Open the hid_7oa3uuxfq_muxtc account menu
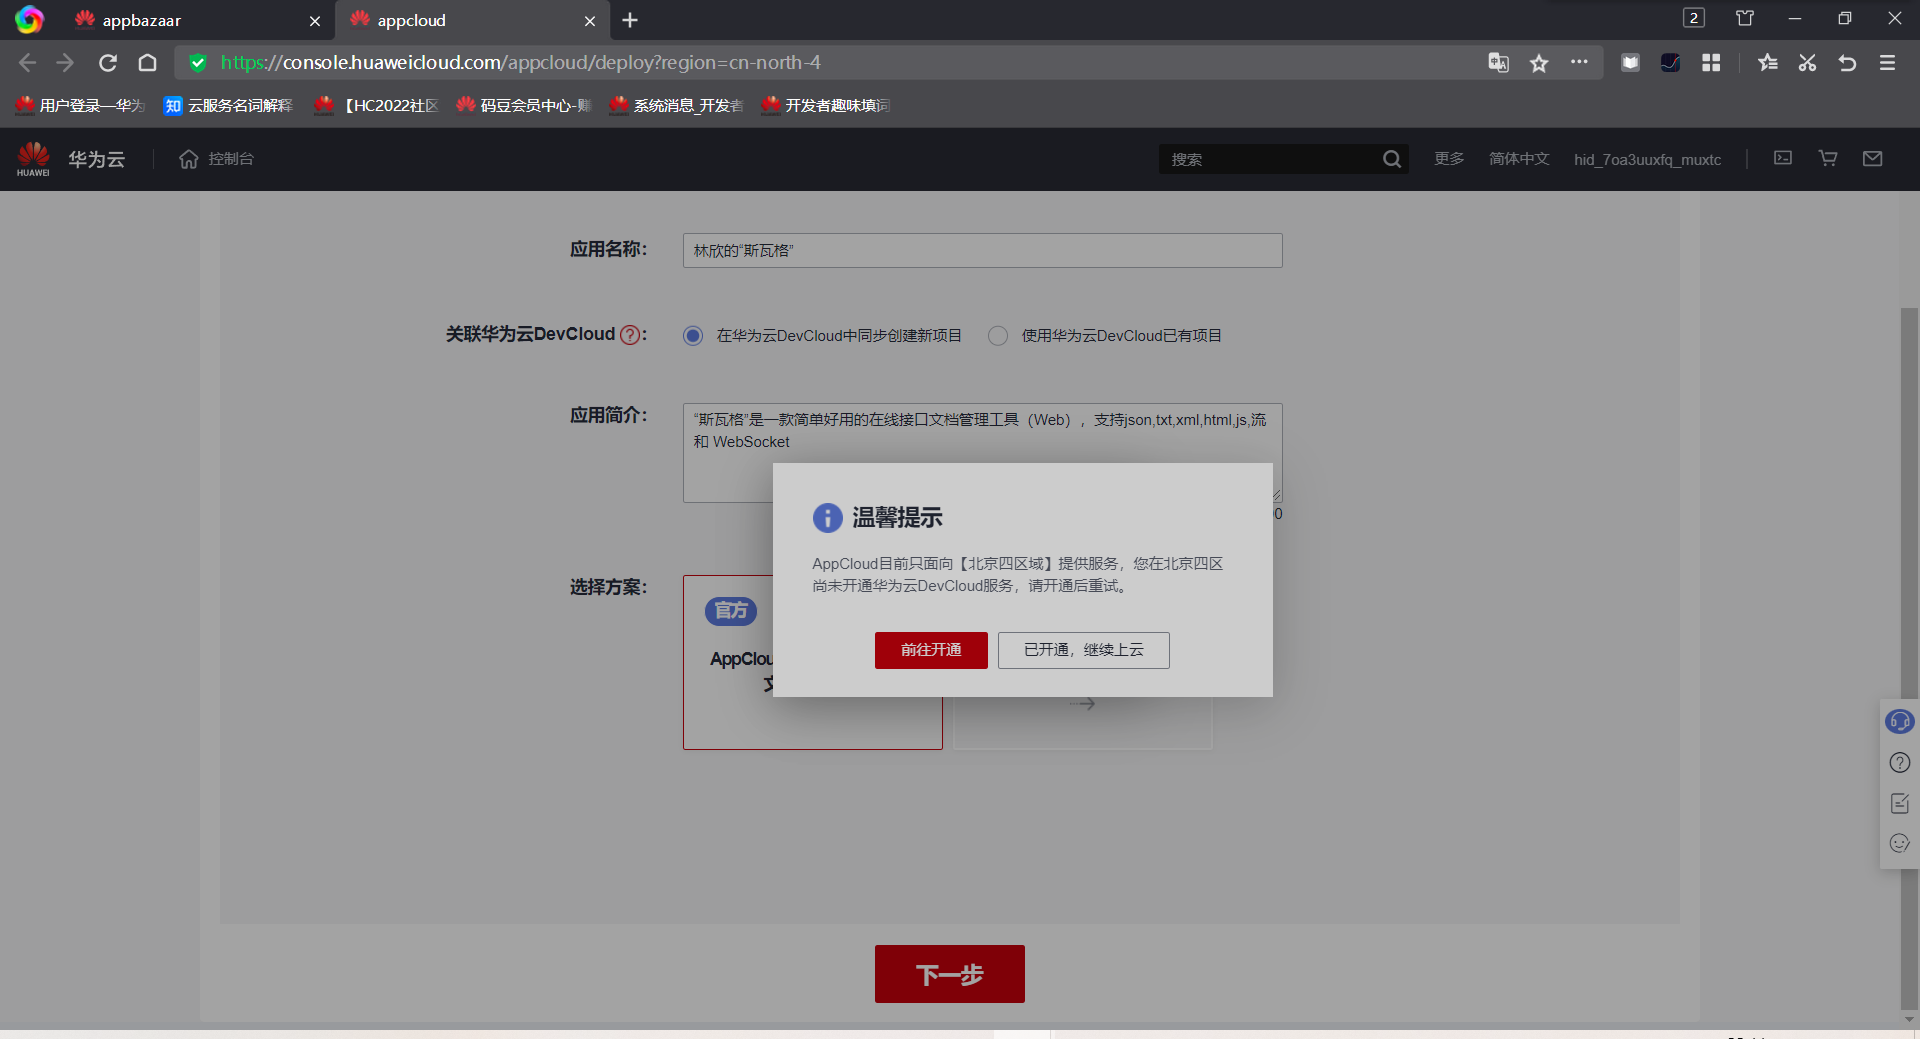 coord(1647,159)
